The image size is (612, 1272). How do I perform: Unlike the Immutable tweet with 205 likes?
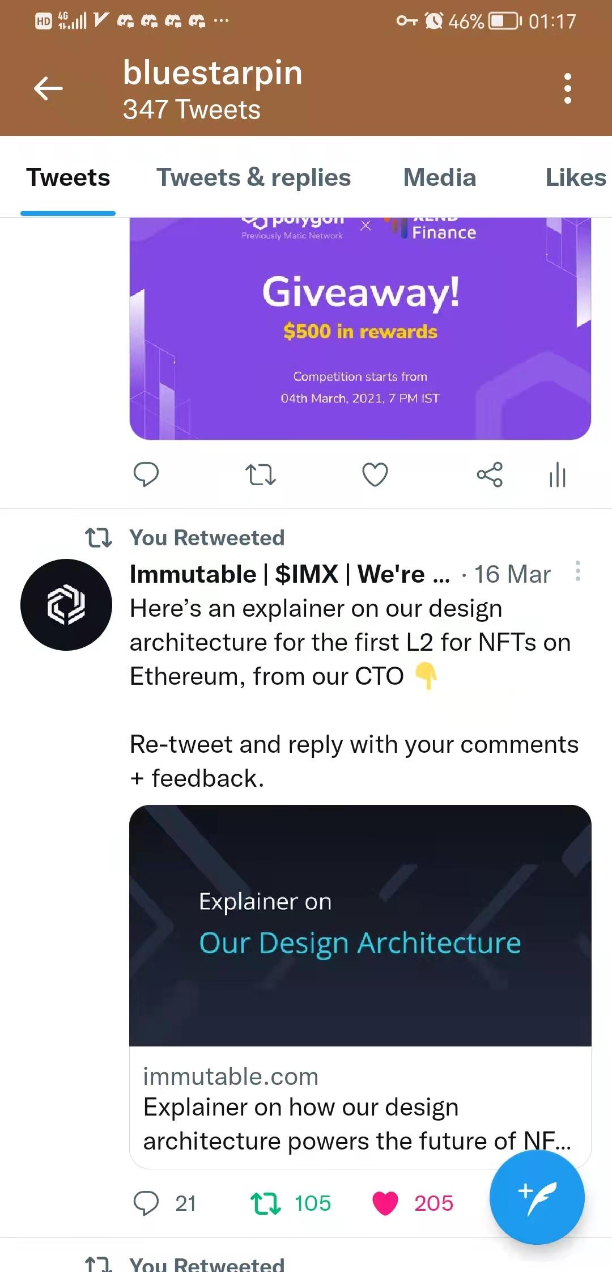[x=386, y=1203]
